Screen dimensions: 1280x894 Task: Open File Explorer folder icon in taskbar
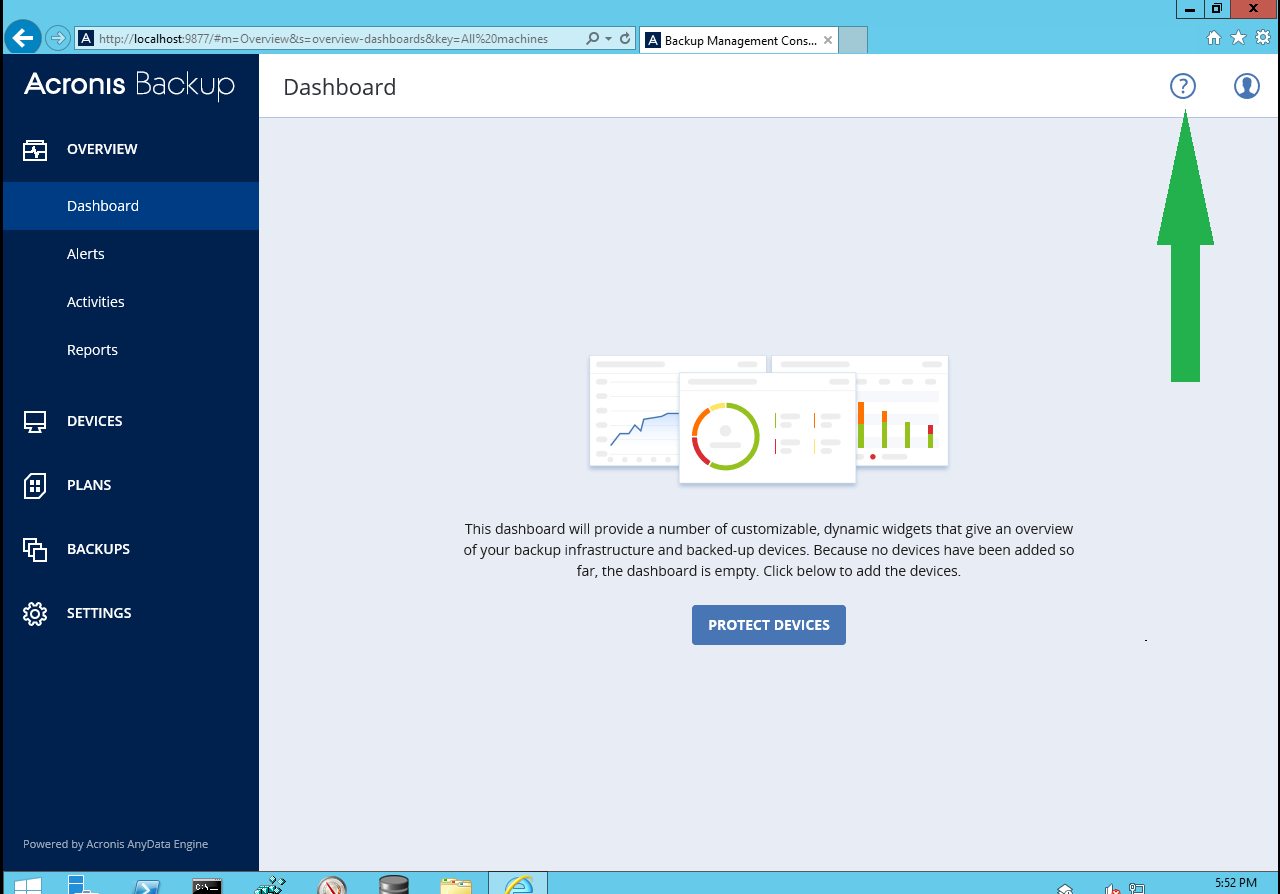456,884
